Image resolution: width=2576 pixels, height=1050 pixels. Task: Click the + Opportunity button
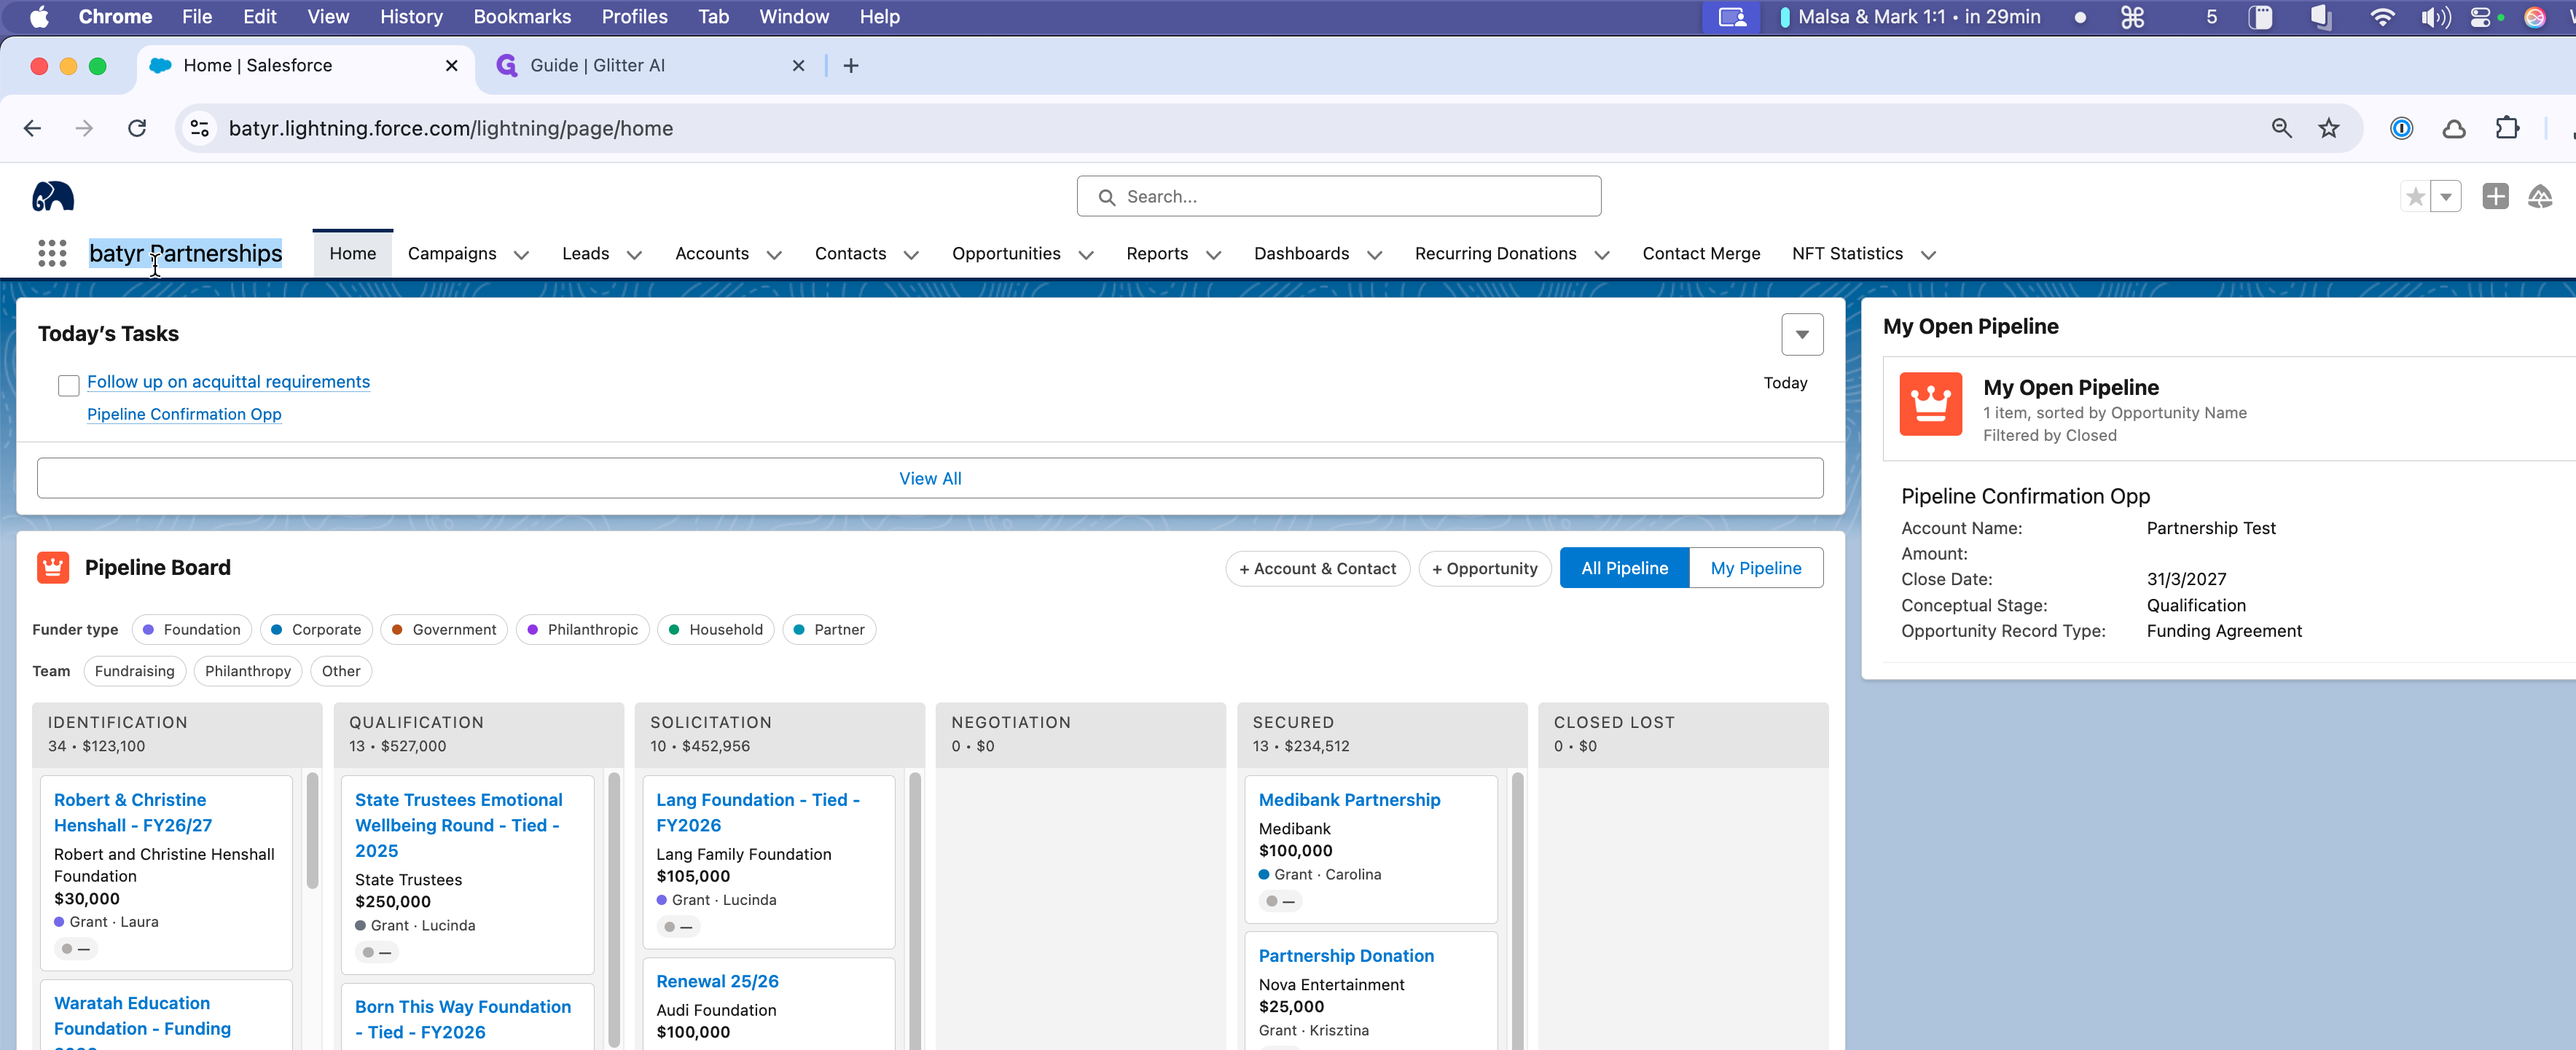[x=1485, y=568]
